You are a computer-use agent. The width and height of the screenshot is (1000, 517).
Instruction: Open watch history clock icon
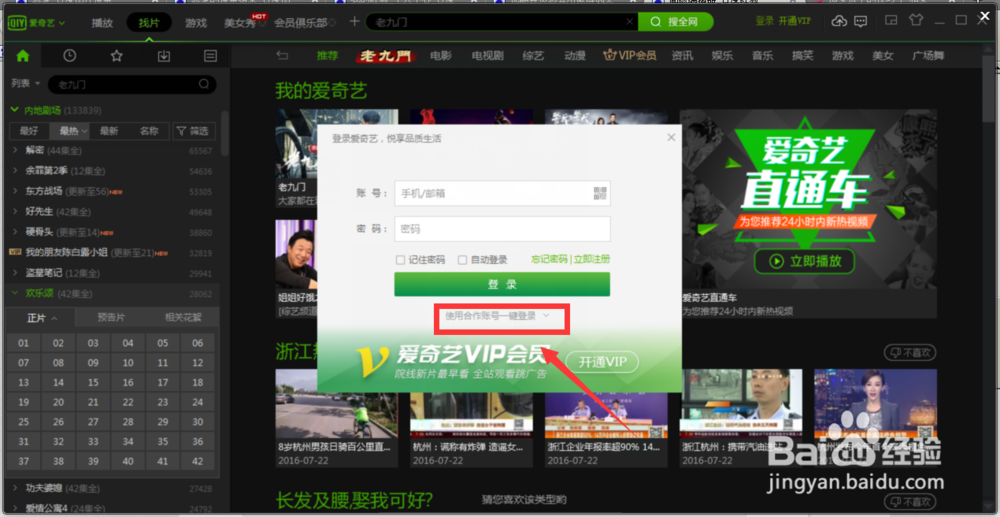click(70, 56)
